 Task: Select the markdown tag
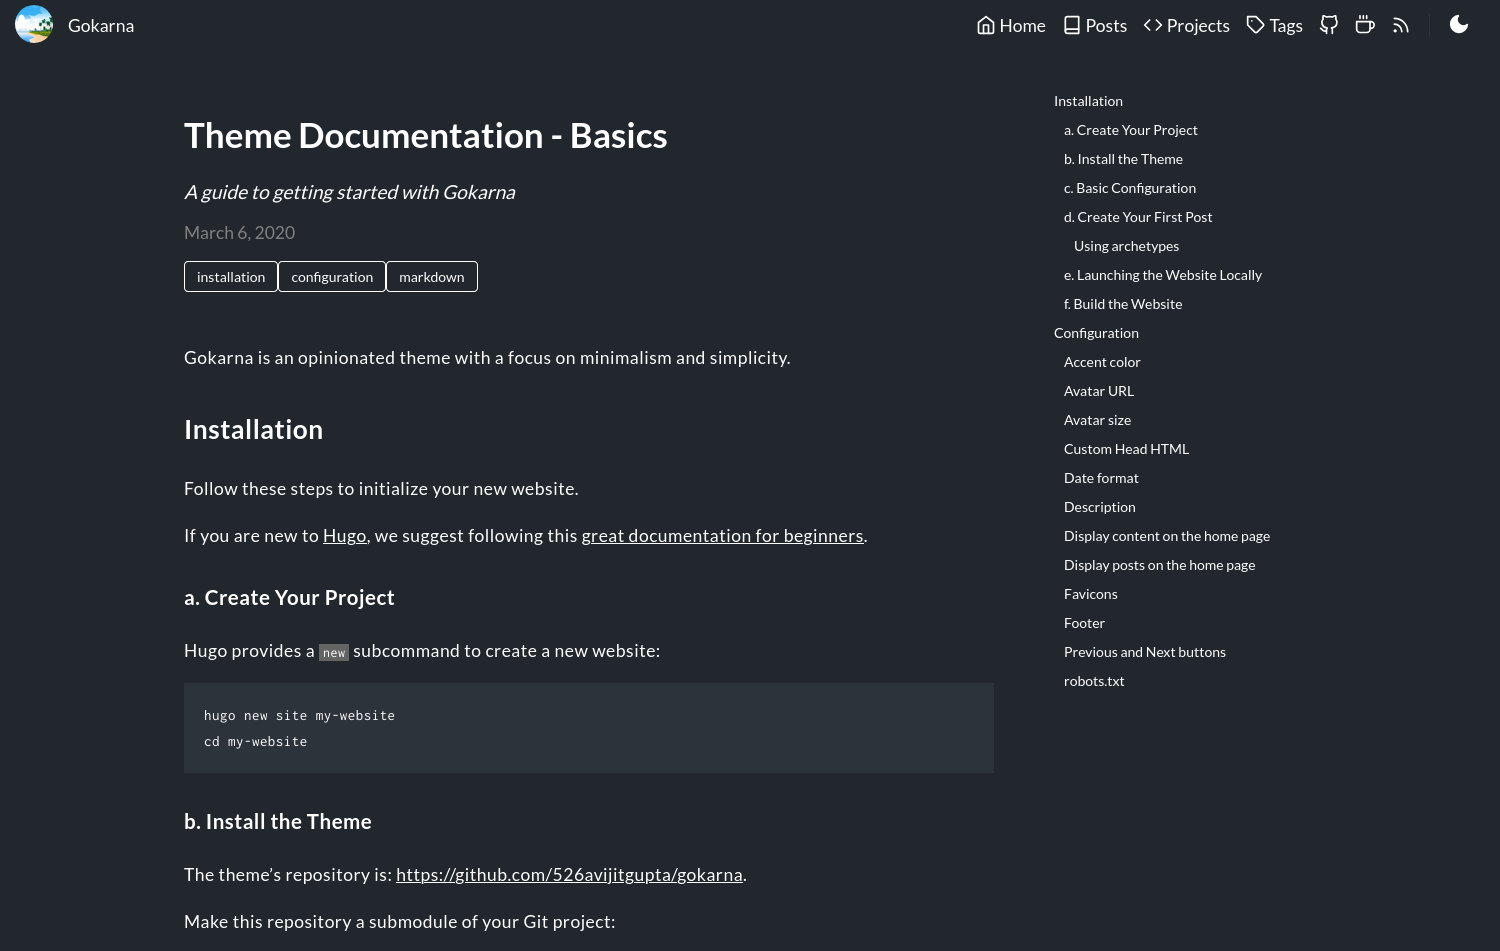pos(432,277)
